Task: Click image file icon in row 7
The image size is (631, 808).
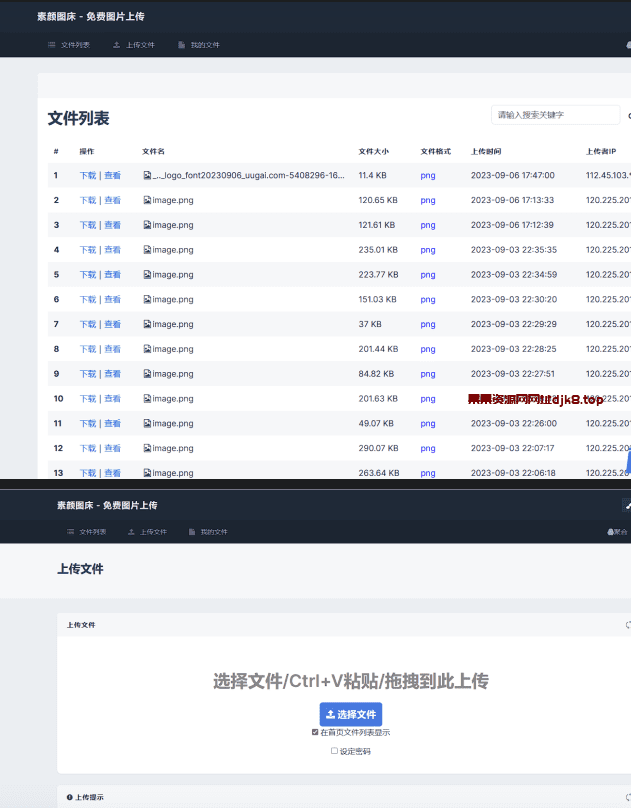Action: pos(147,324)
